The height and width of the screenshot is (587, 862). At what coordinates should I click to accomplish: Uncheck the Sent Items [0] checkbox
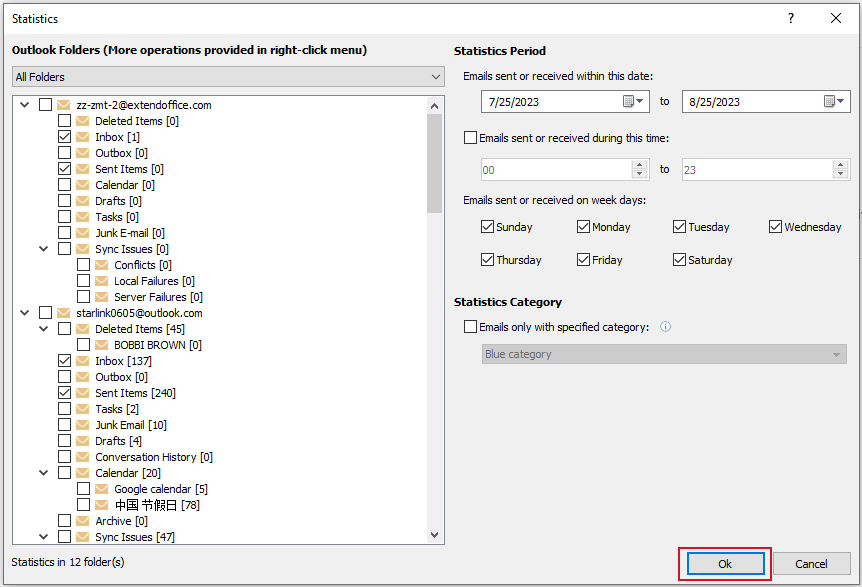[x=64, y=169]
